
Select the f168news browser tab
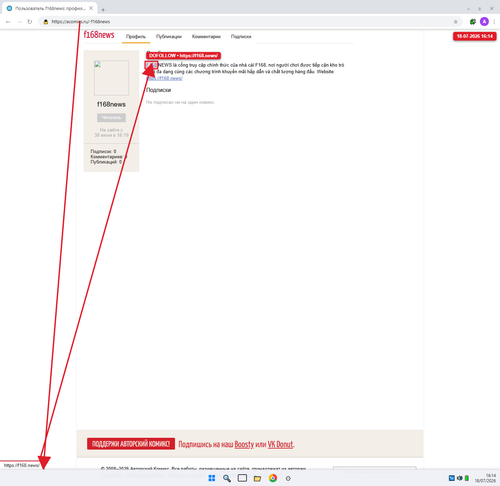click(x=50, y=8)
